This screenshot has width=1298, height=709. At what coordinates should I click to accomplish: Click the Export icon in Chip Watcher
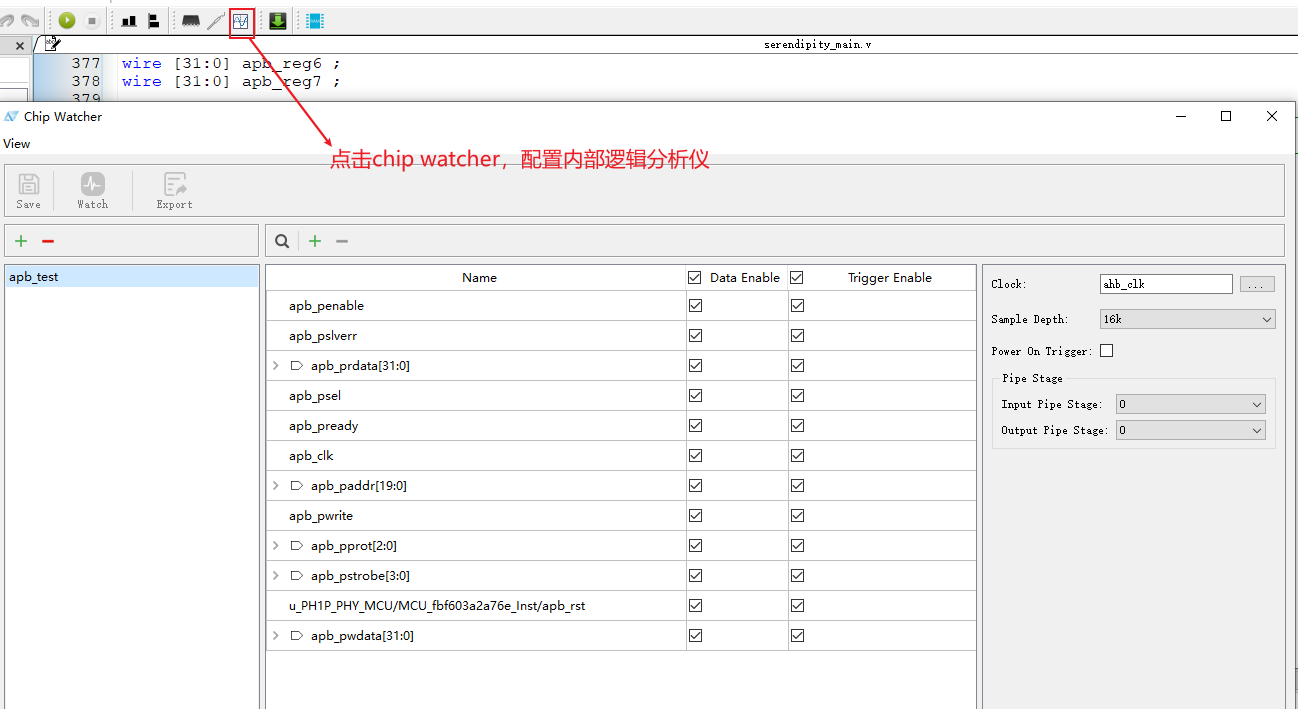tap(173, 190)
